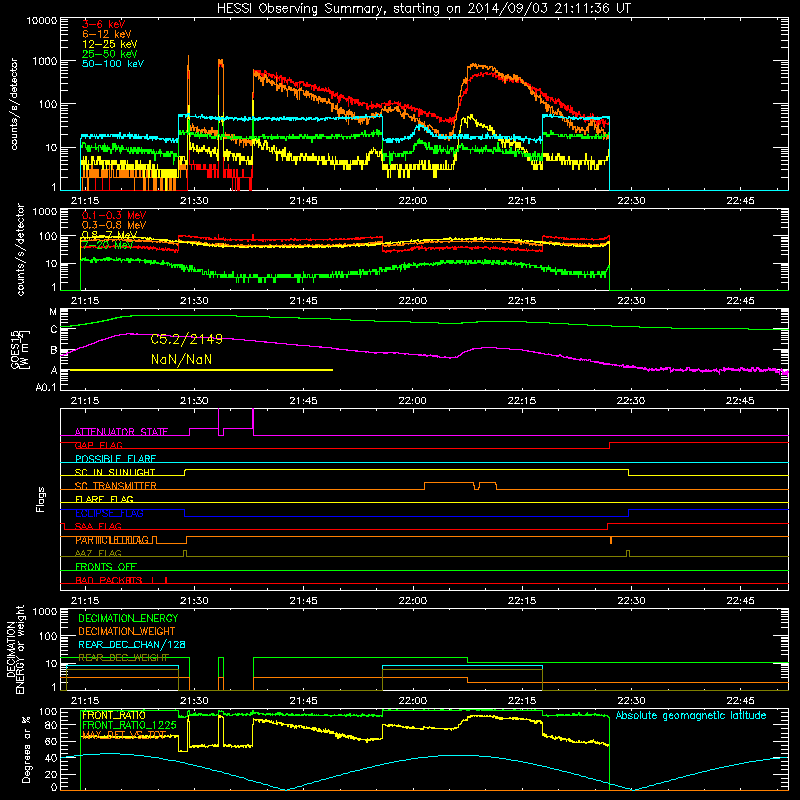This screenshot has height=800, width=800.
Task: Click the HESSI Observing Summary title
Action: point(423,8)
